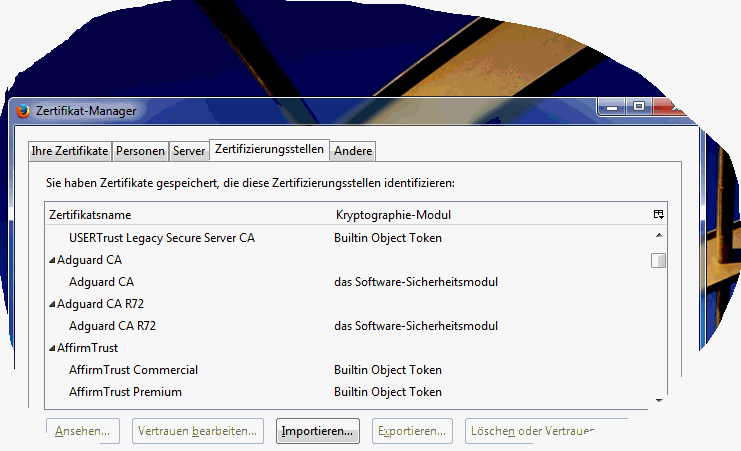
Task: Select the Server tab
Action: point(189,151)
